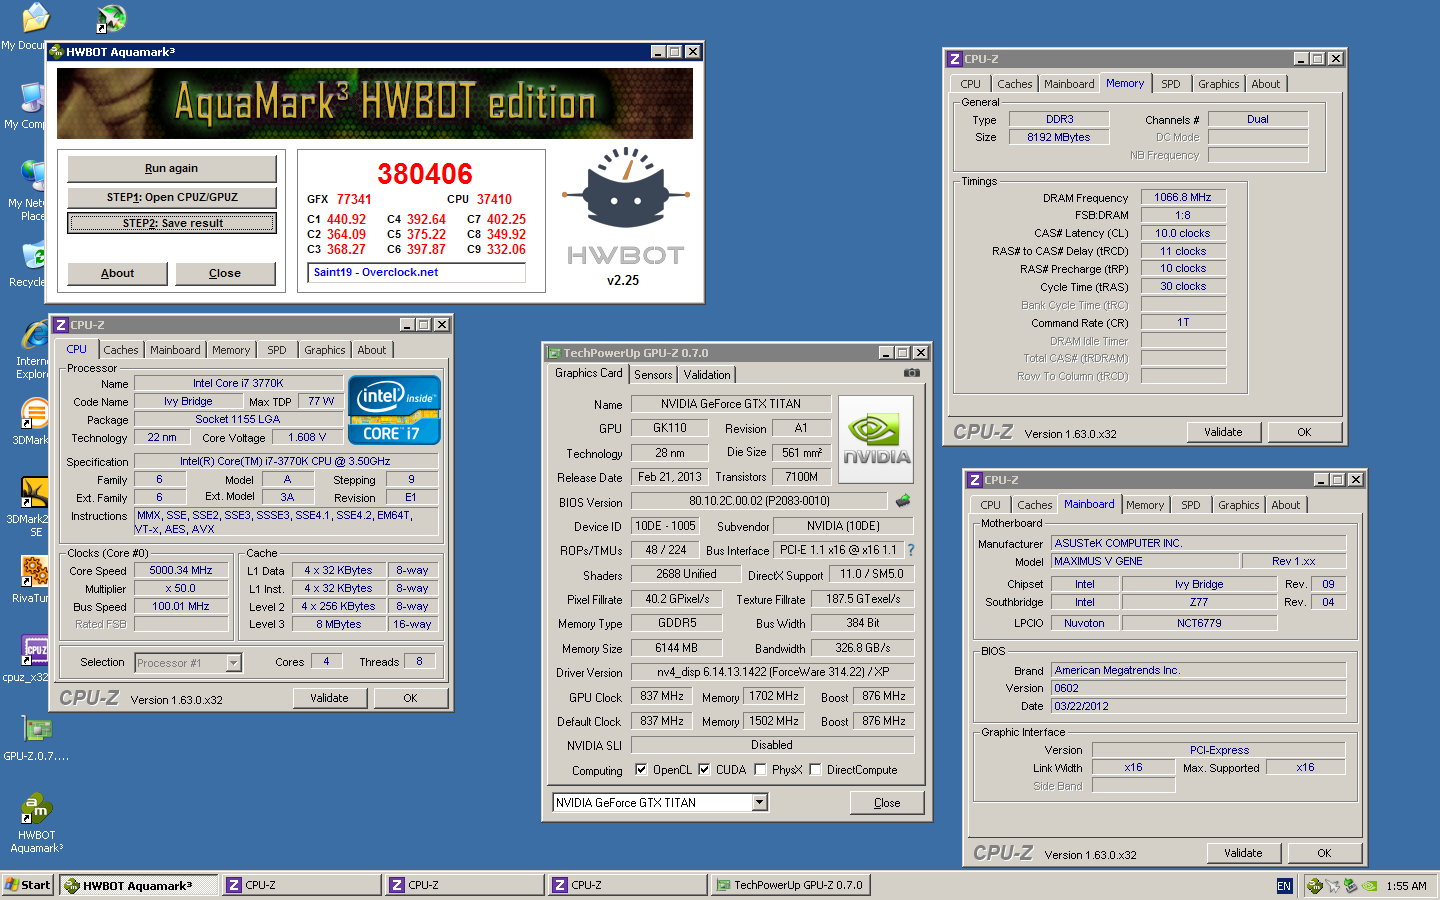Image resolution: width=1440 pixels, height=900 pixels.
Task: Click Intel Core i7 logo badge
Action: click(394, 410)
